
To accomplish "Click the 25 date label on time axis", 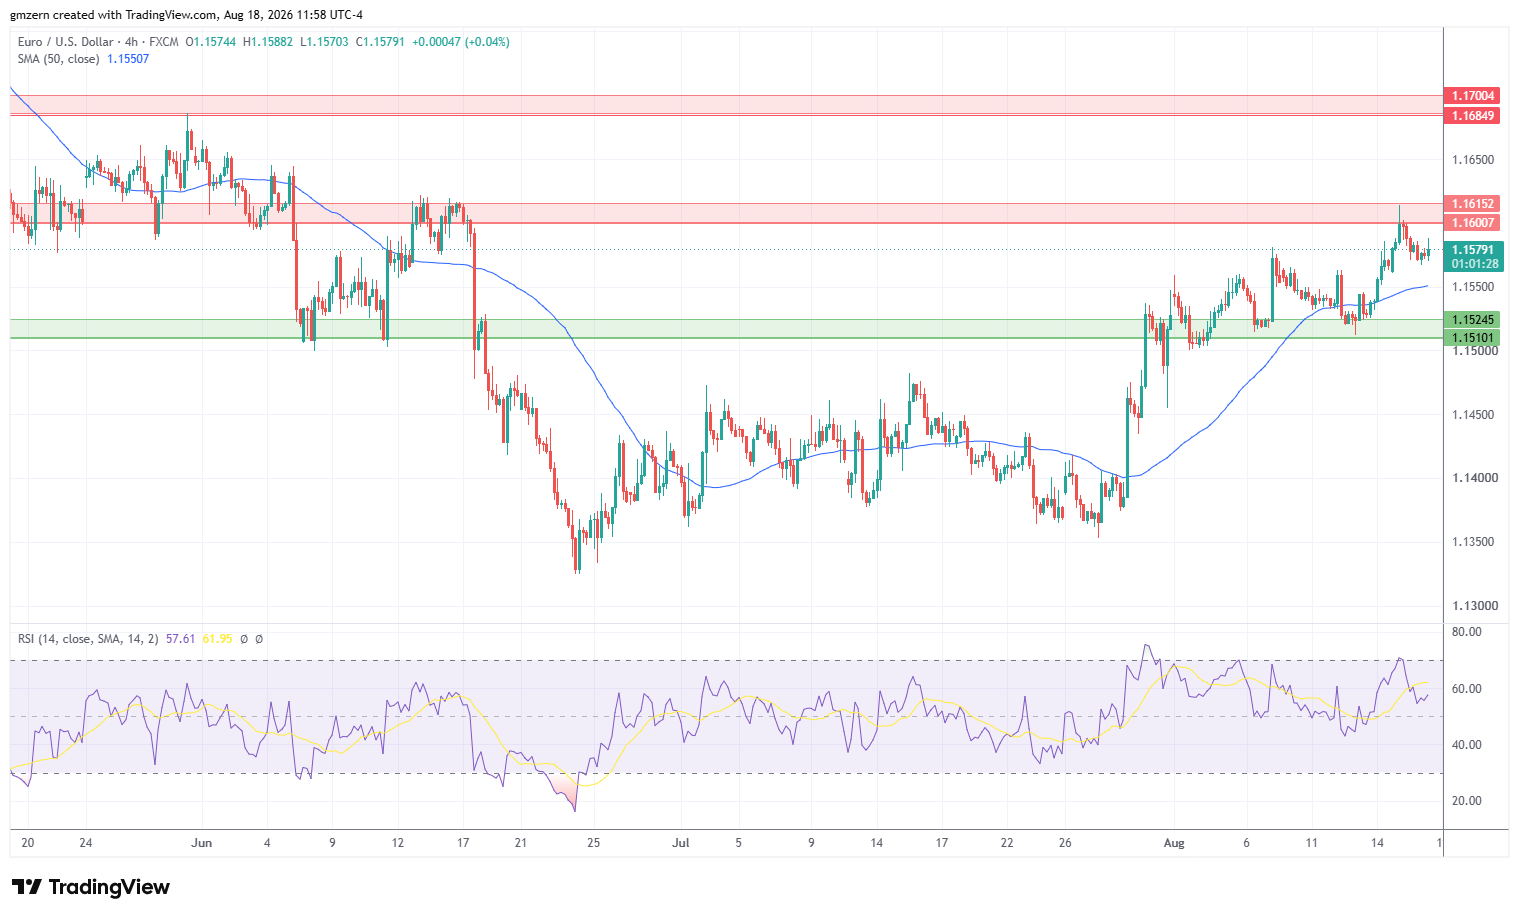I will point(594,843).
